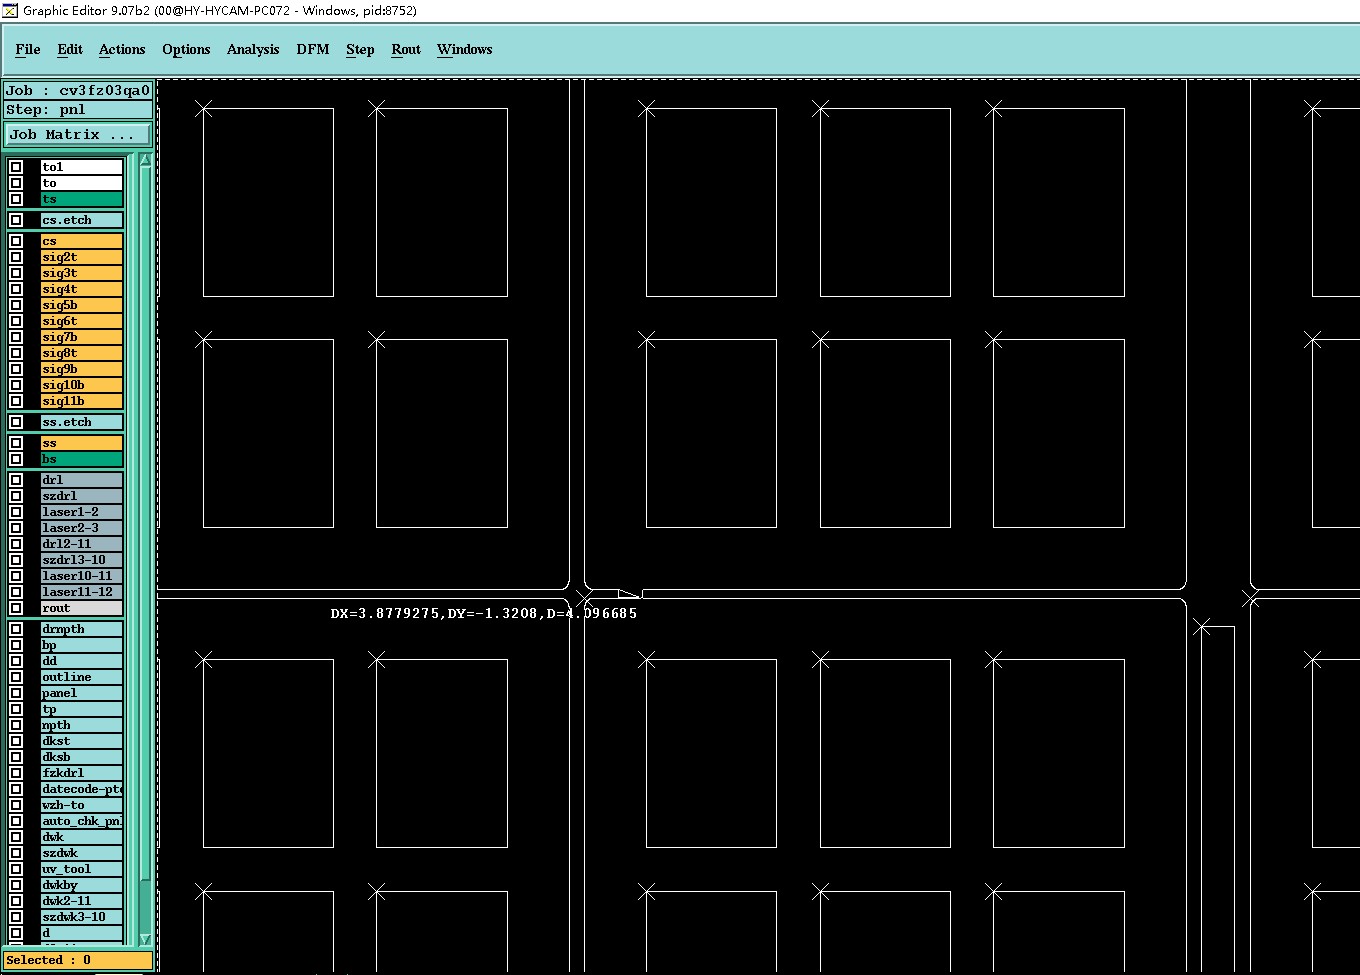The width and height of the screenshot is (1360, 975).
Task: Toggle the sig2t layer checkbox
Action: pos(16,257)
